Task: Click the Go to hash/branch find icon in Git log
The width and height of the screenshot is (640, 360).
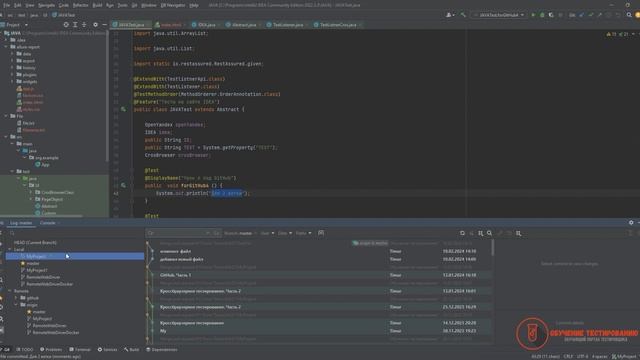Action: point(489,233)
